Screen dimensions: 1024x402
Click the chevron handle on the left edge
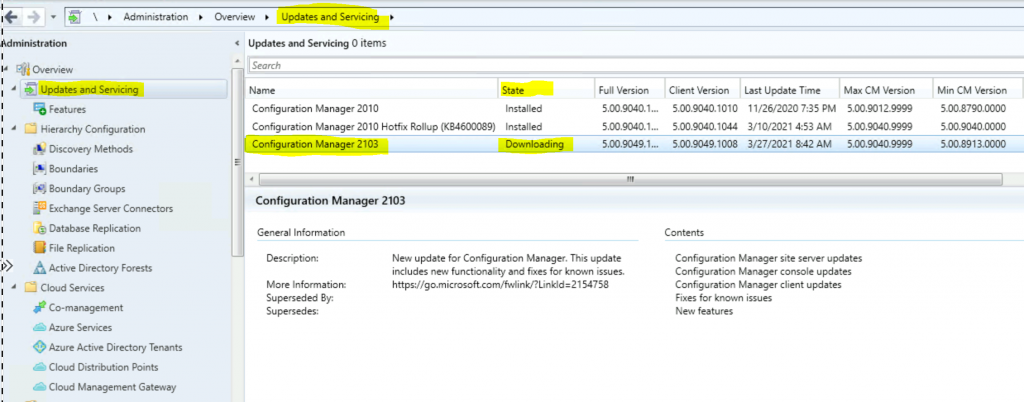point(7,266)
